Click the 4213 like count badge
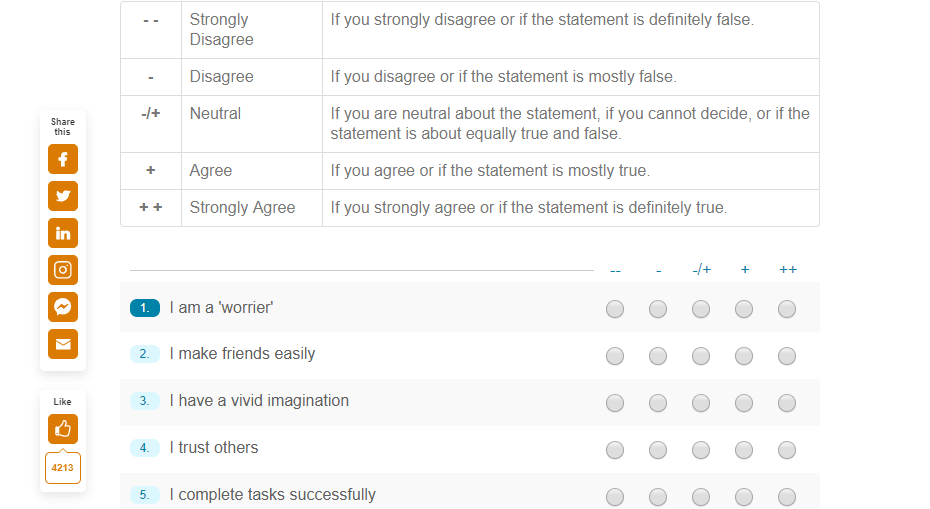The width and height of the screenshot is (930, 509). click(x=62, y=467)
